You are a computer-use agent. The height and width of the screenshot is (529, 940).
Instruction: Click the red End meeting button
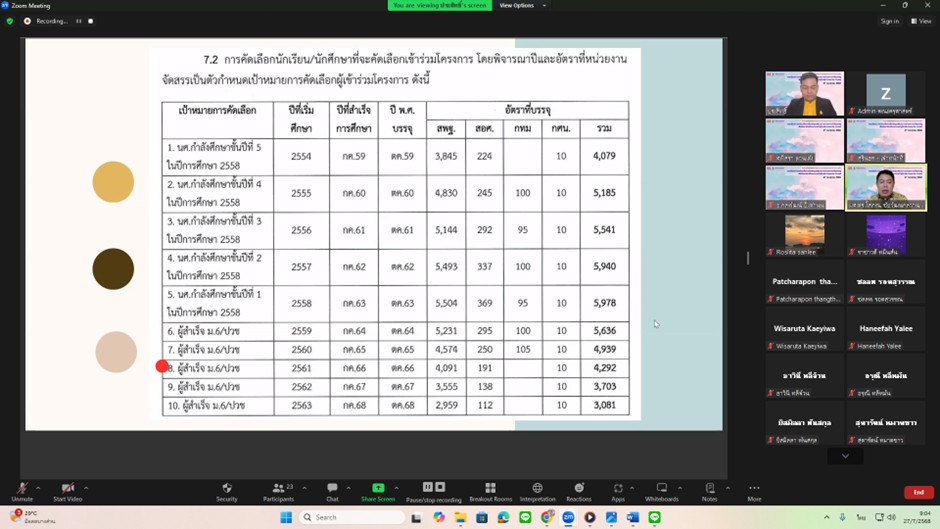coord(918,492)
